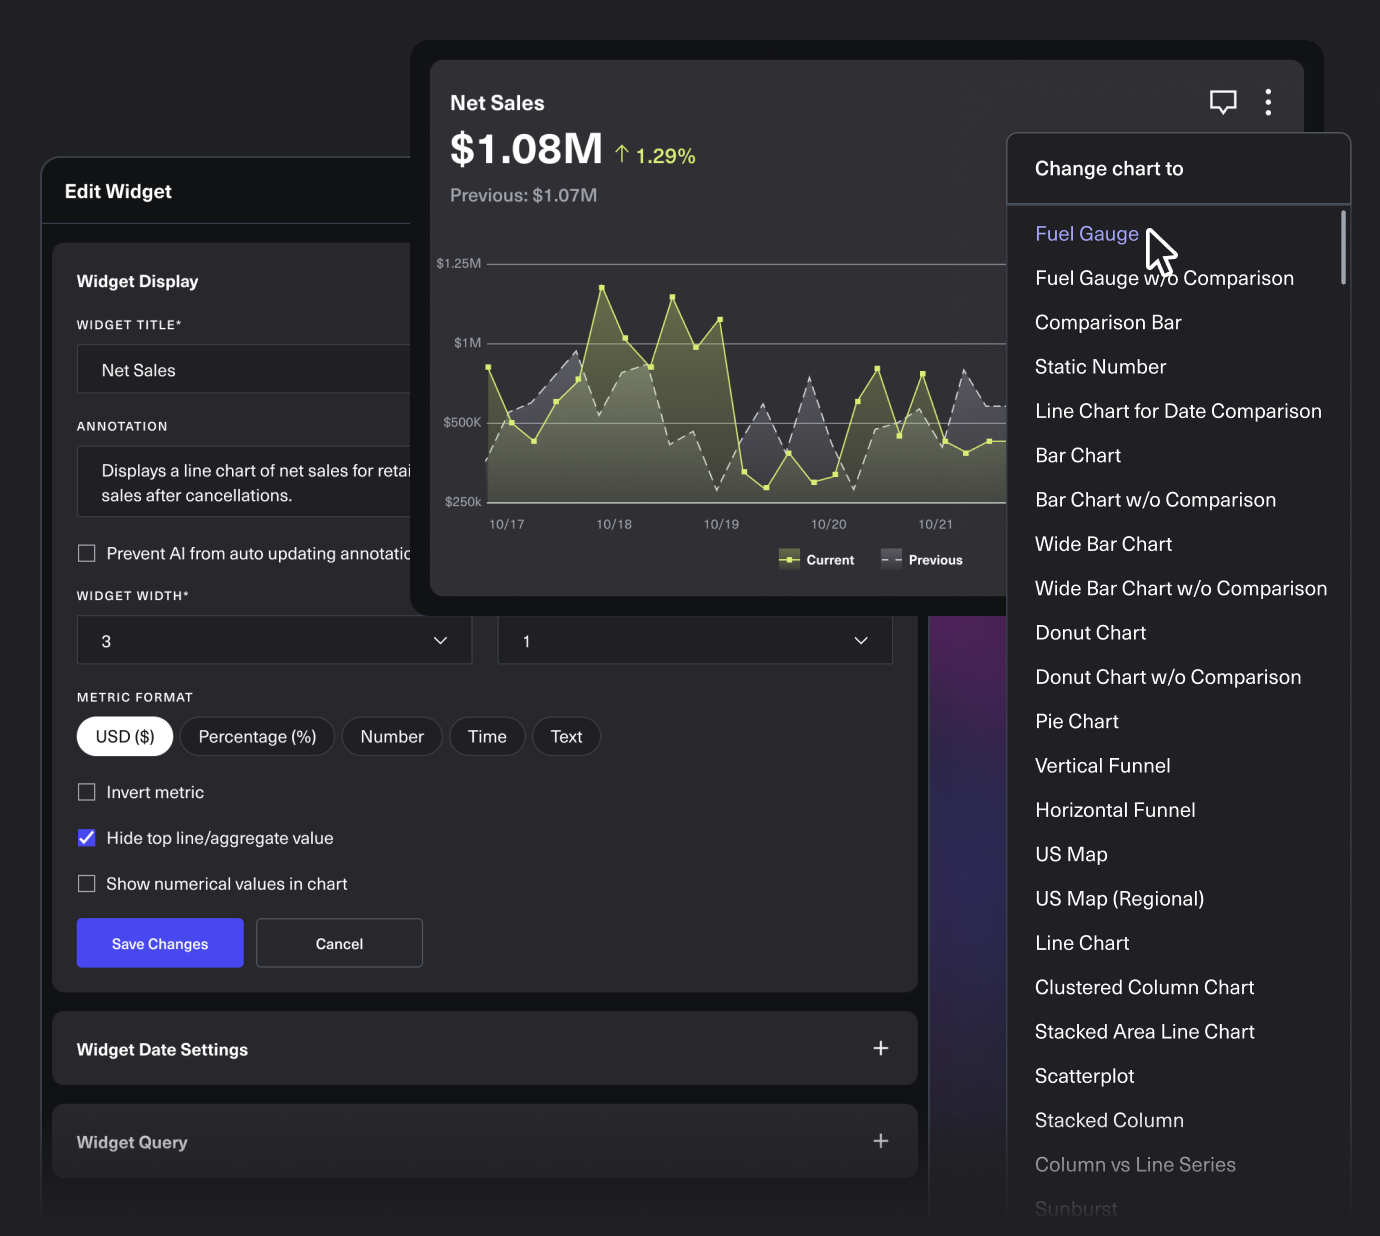Switch chart to Bar Chart
This screenshot has width=1380, height=1236.
pyautogui.click(x=1078, y=456)
